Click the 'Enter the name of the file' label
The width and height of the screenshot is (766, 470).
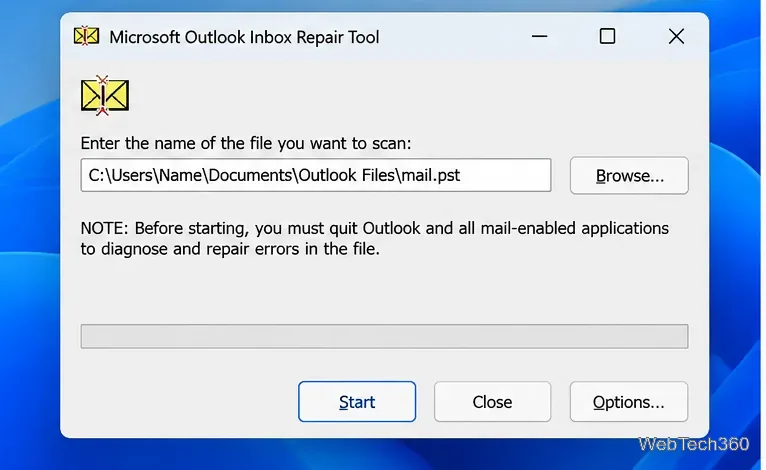[x=246, y=143]
